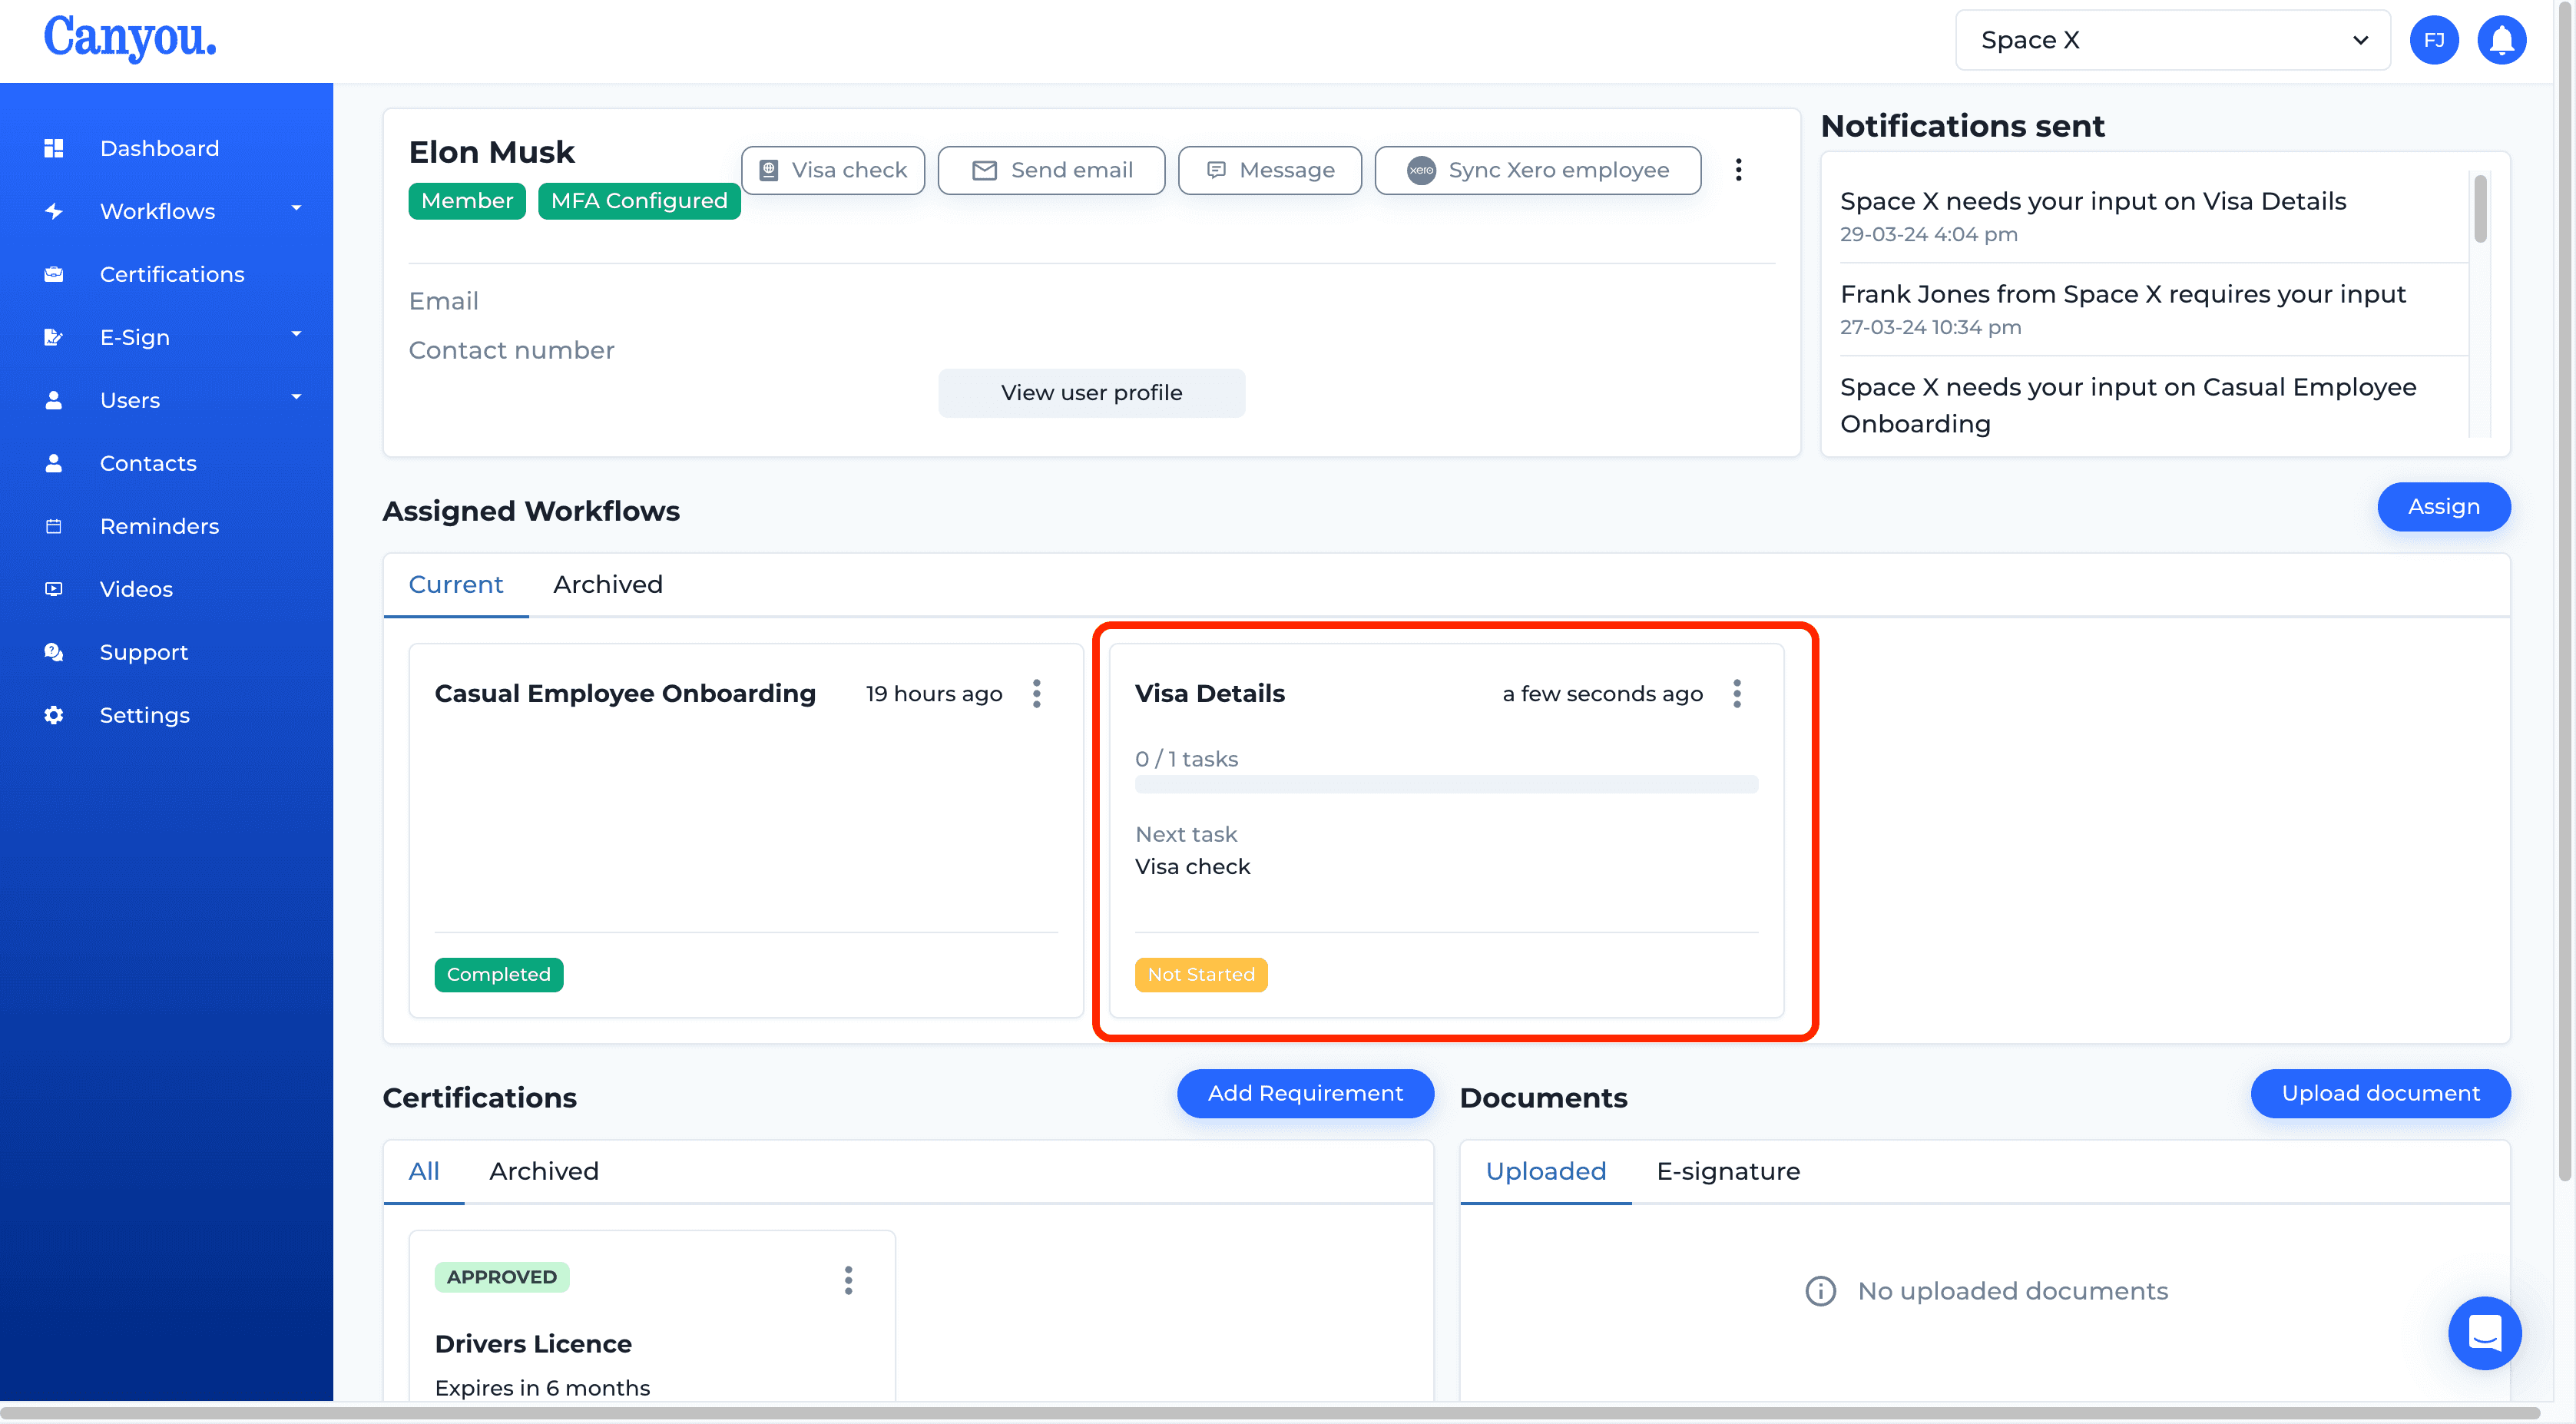Open the FJ user avatar menu

(2434, 40)
